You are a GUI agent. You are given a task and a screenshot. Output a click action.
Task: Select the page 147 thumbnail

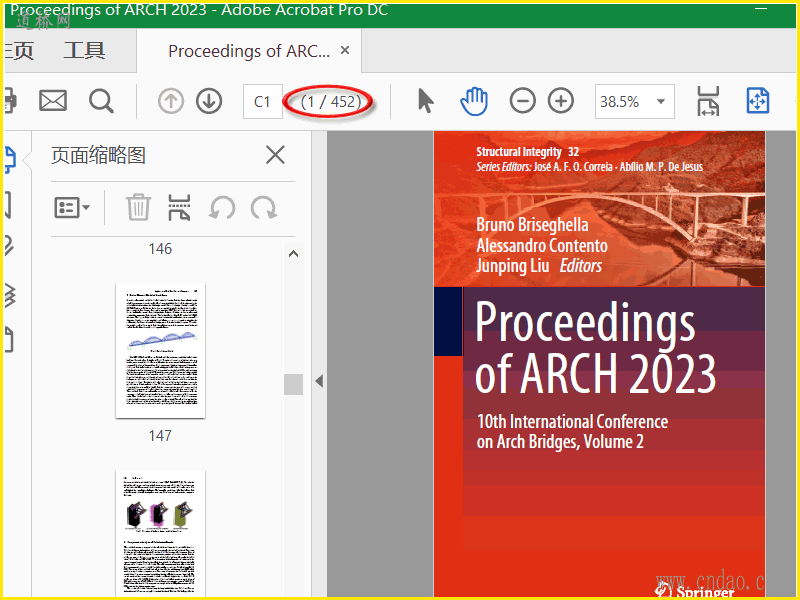160,351
